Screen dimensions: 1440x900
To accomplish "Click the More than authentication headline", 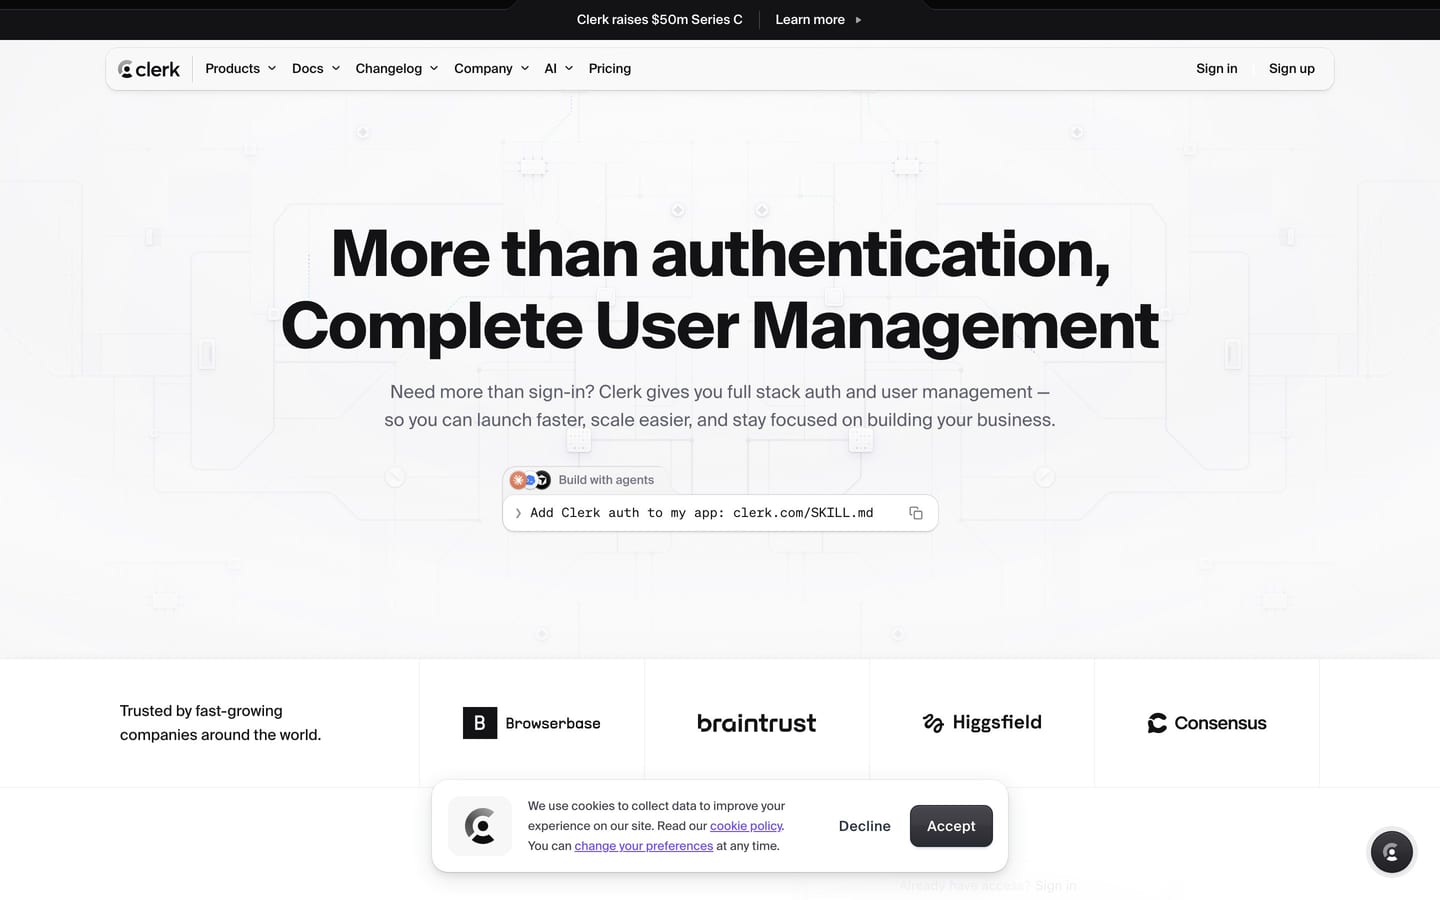I will [720, 289].
